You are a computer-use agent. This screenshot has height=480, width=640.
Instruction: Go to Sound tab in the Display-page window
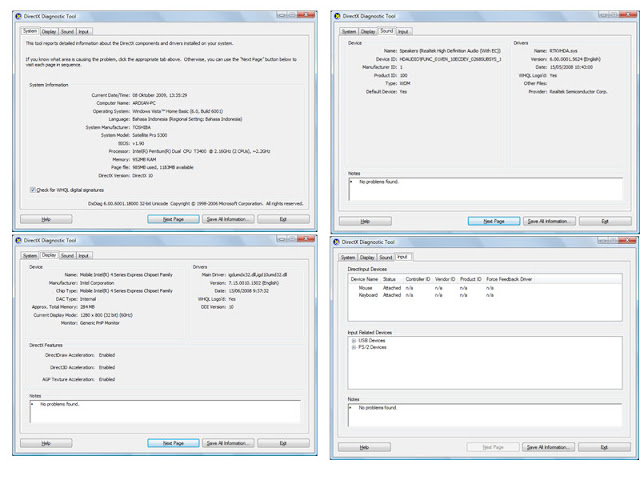point(67,256)
